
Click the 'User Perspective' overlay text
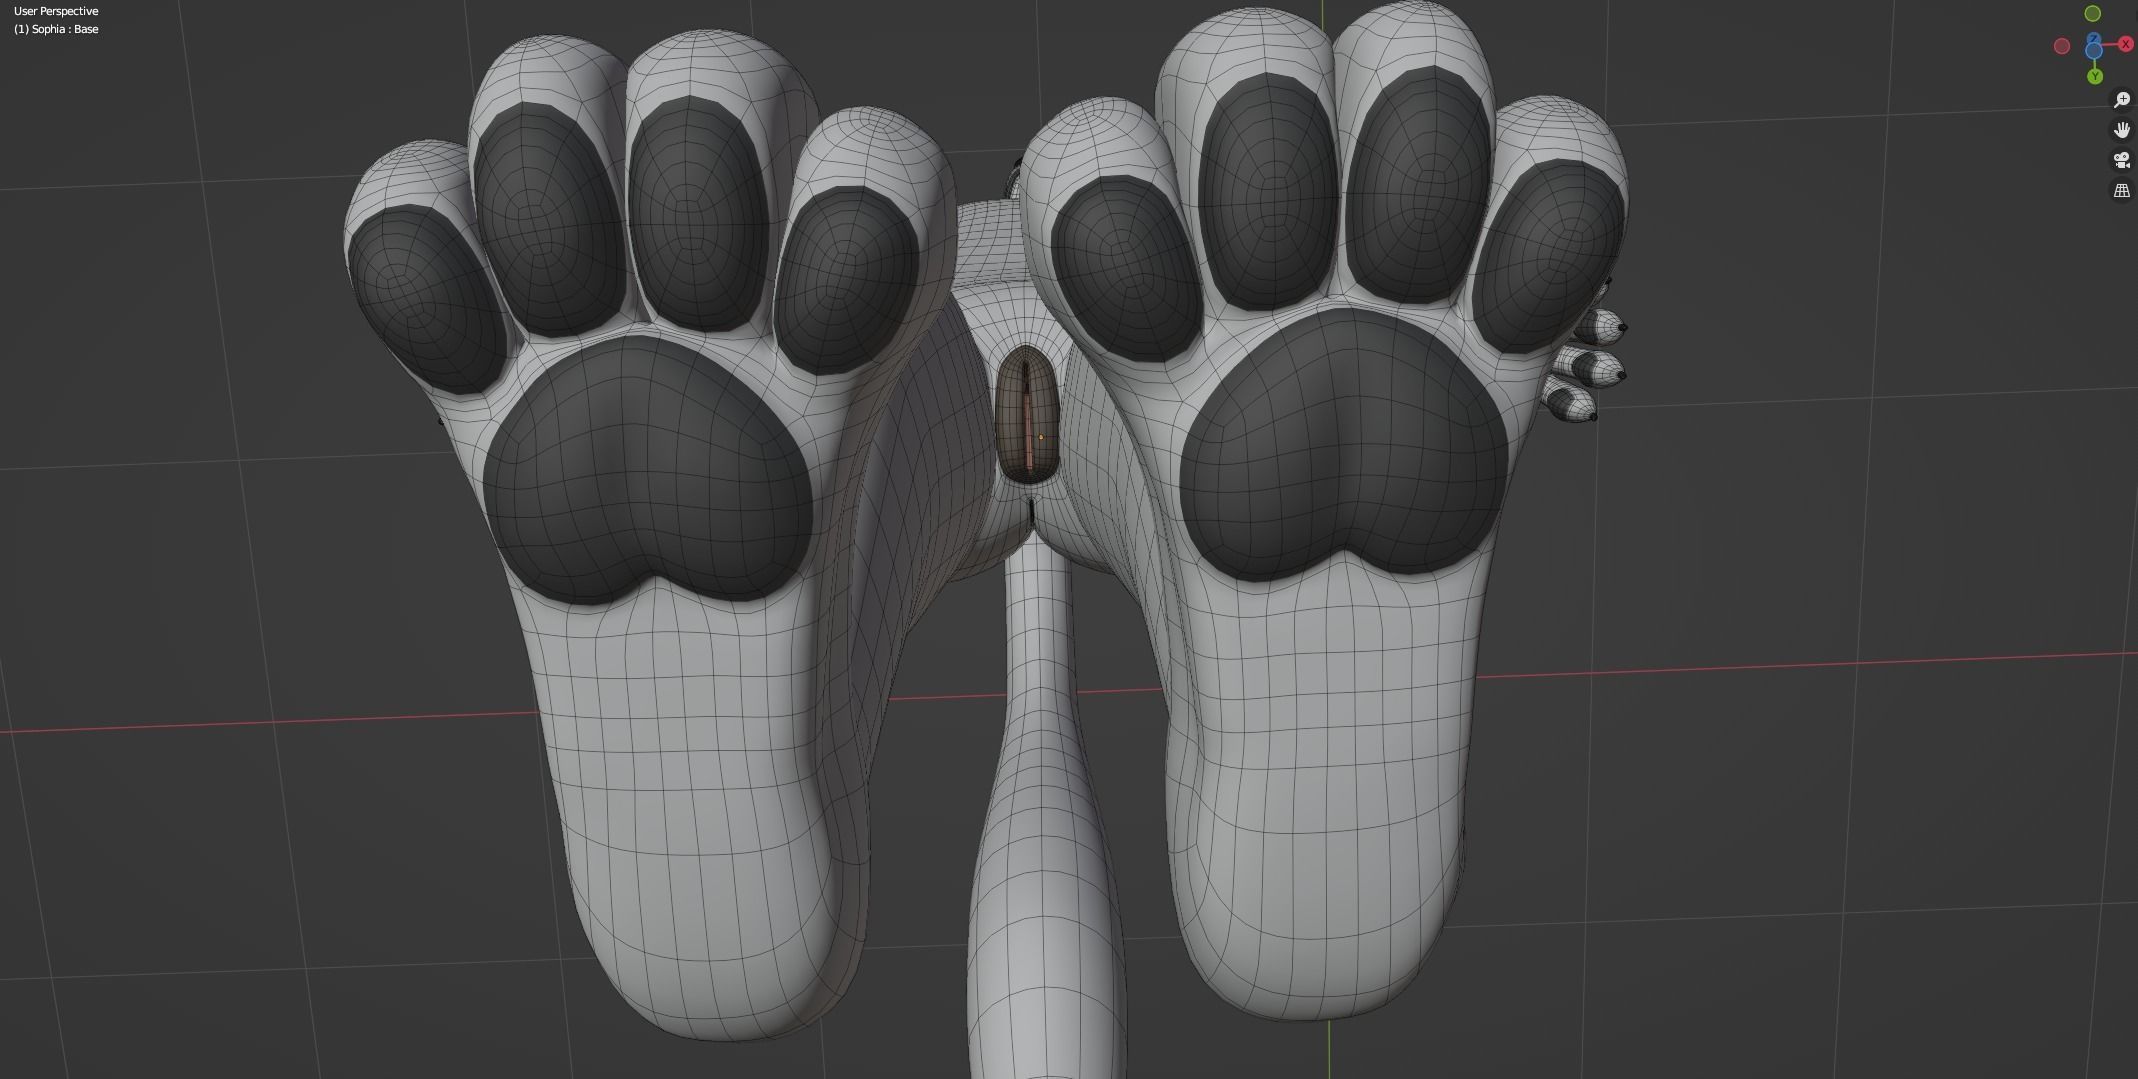pos(56,11)
